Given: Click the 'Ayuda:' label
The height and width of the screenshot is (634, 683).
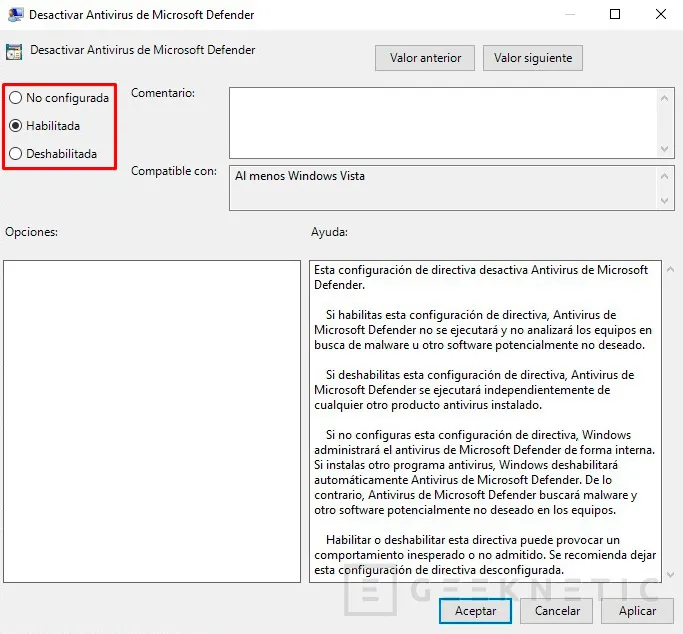Looking at the screenshot, I should click(329, 232).
